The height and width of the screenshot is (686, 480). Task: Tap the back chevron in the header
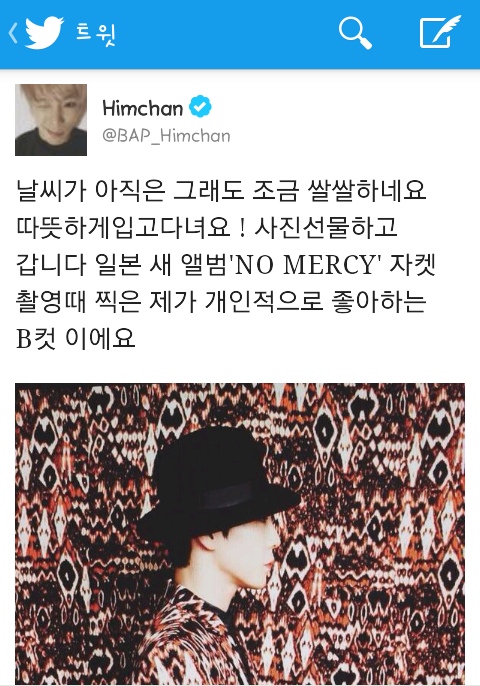[x=13, y=33]
